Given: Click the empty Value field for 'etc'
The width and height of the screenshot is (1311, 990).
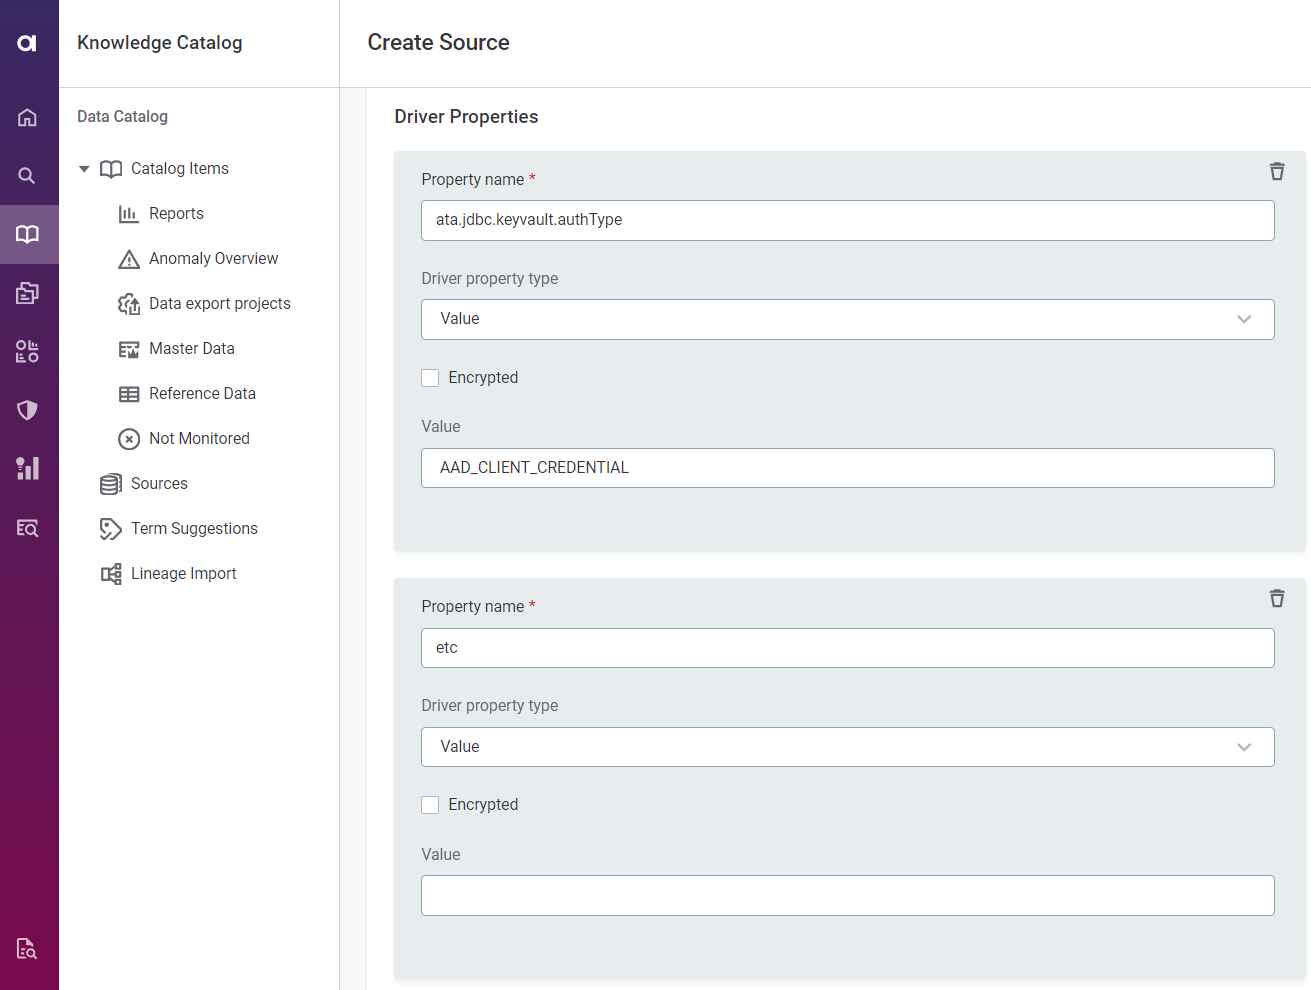Looking at the screenshot, I should 847,895.
